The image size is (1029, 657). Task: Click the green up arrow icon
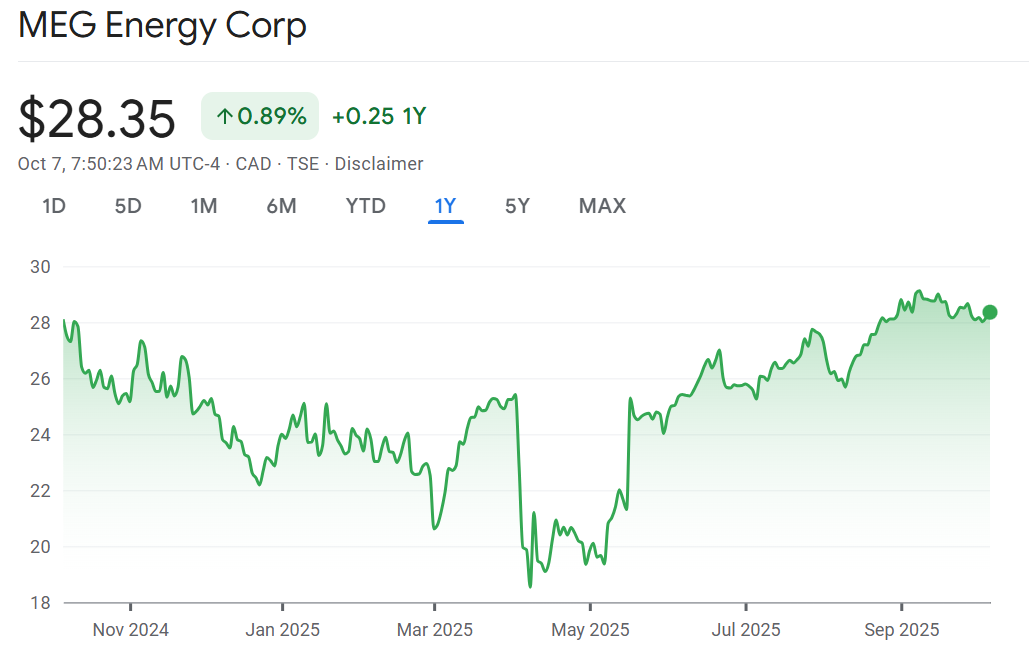(224, 117)
